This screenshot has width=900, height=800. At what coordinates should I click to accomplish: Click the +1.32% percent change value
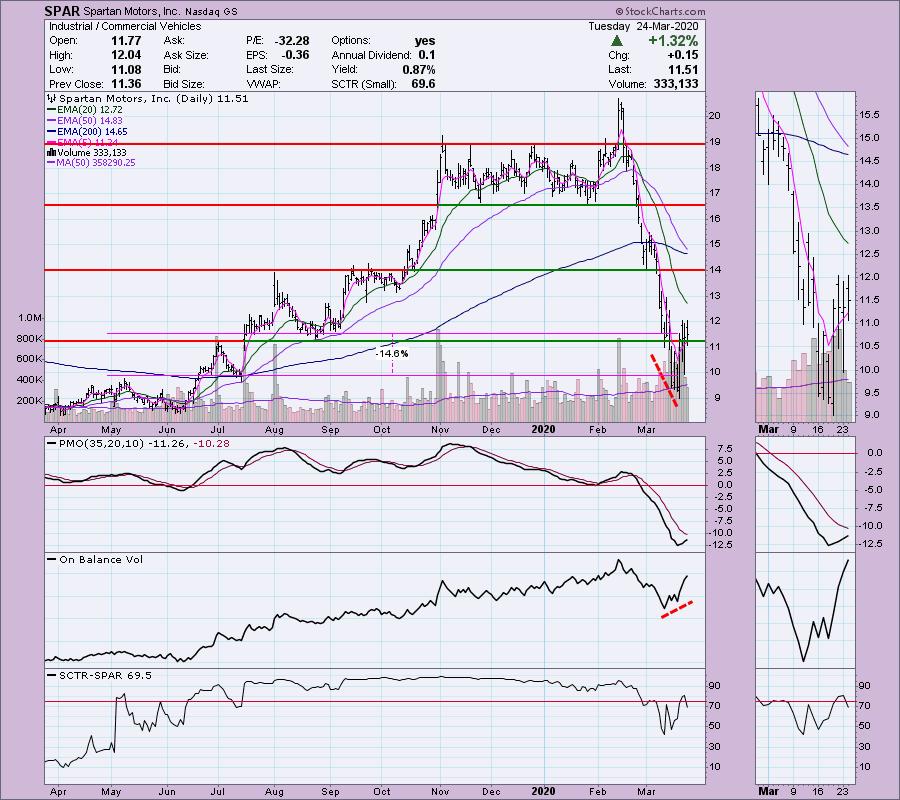[x=673, y=41]
